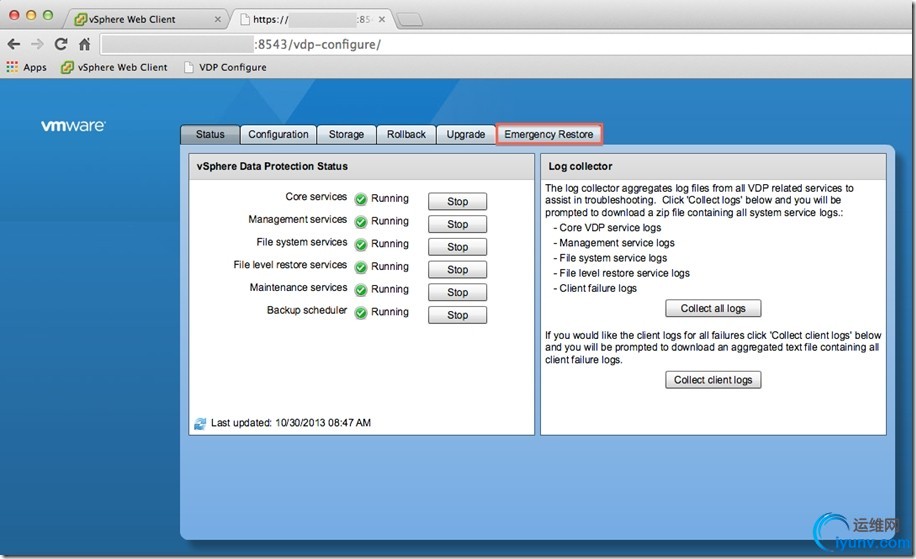
Task: Click '- Management service logs' line
Action: pyautogui.click(x=613, y=243)
